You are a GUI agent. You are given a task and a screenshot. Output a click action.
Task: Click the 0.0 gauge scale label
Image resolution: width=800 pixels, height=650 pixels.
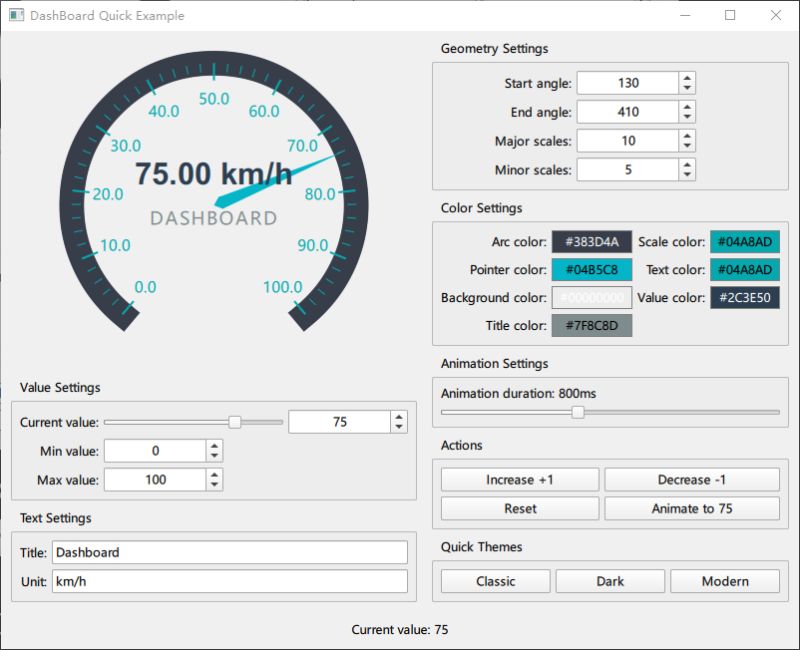coord(145,287)
